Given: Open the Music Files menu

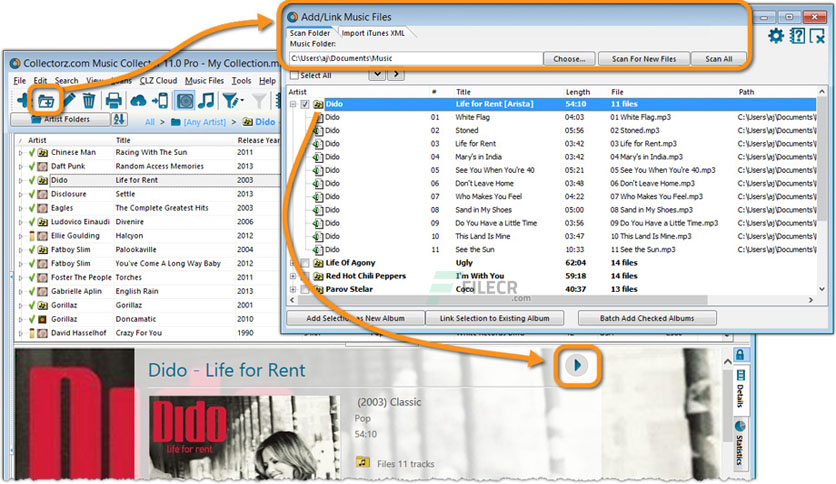Looking at the screenshot, I should click(x=204, y=80).
